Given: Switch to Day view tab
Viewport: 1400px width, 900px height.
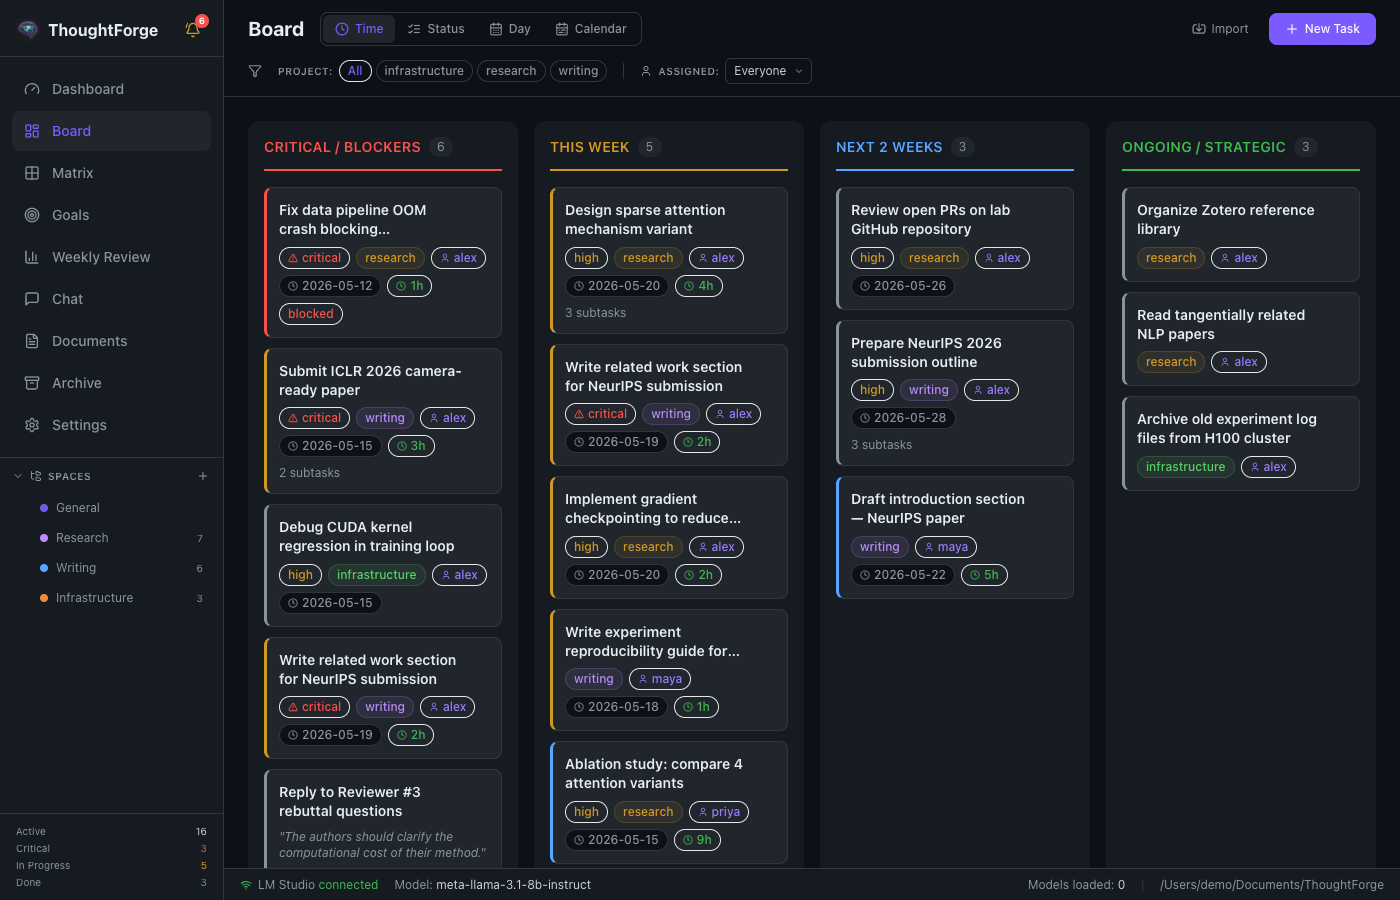Looking at the screenshot, I should [x=510, y=29].
